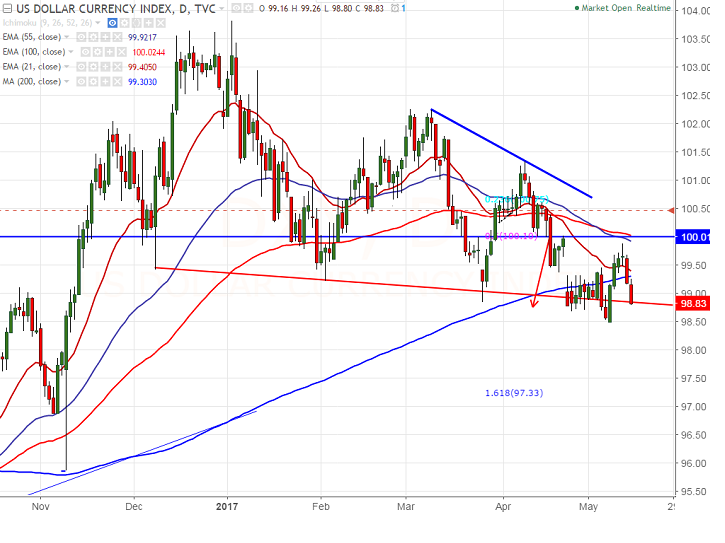The height and width of the screenshot is (543, 725).
Task: Click the OHLC values readout
Action: pyautogui.click(x=321, y=8)
